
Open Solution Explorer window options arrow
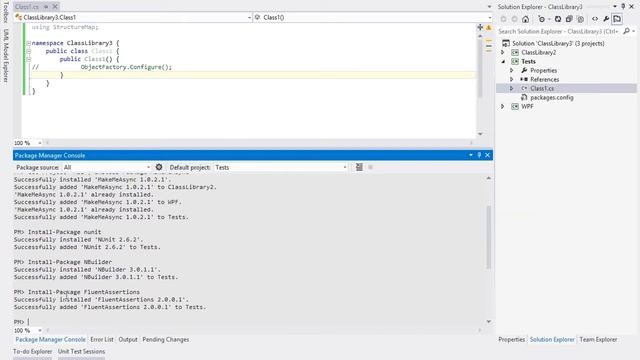pos(615,7)
